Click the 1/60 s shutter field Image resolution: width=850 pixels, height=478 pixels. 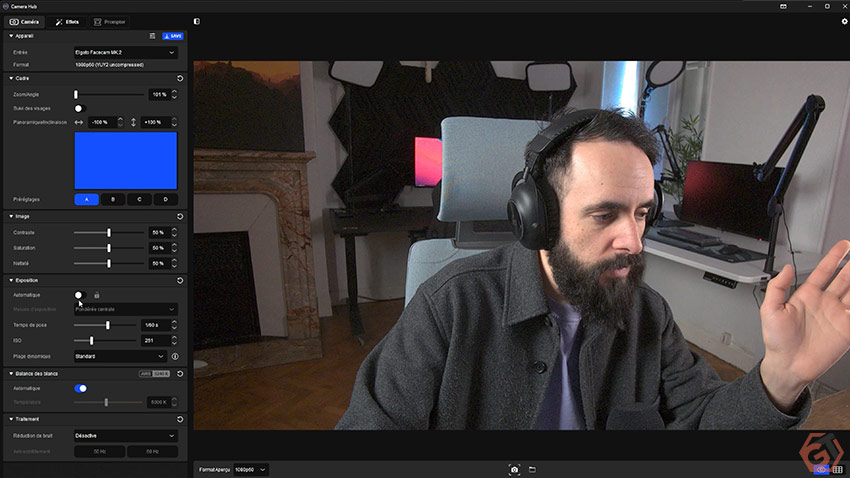155,325
